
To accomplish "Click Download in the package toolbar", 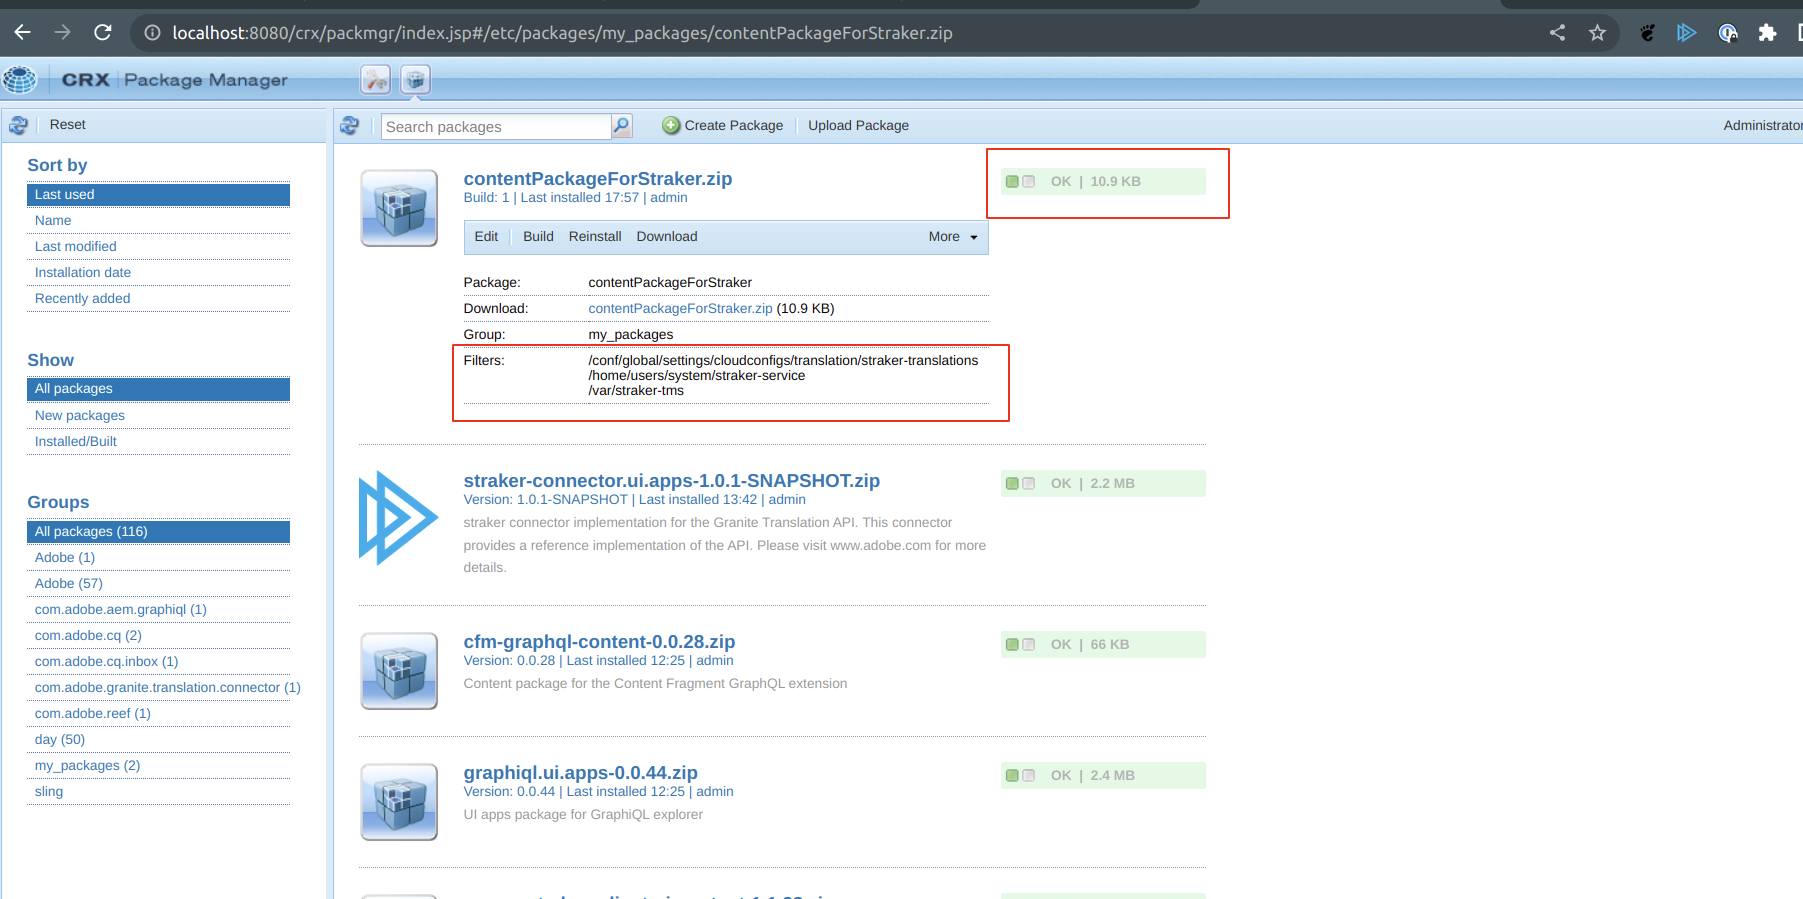I will (x=667, y=237).
